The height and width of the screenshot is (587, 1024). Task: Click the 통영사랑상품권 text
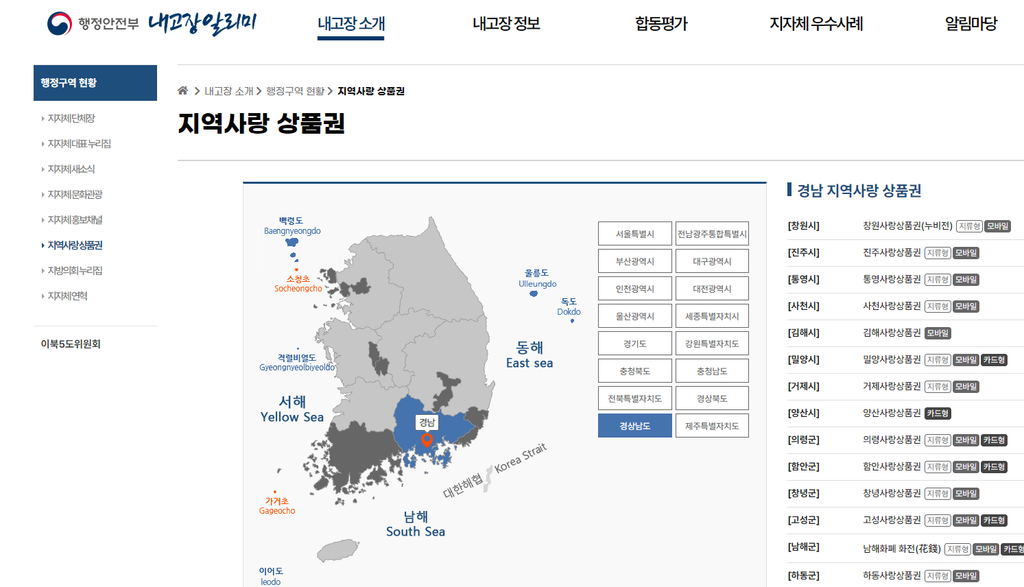(x=891, y=279)
